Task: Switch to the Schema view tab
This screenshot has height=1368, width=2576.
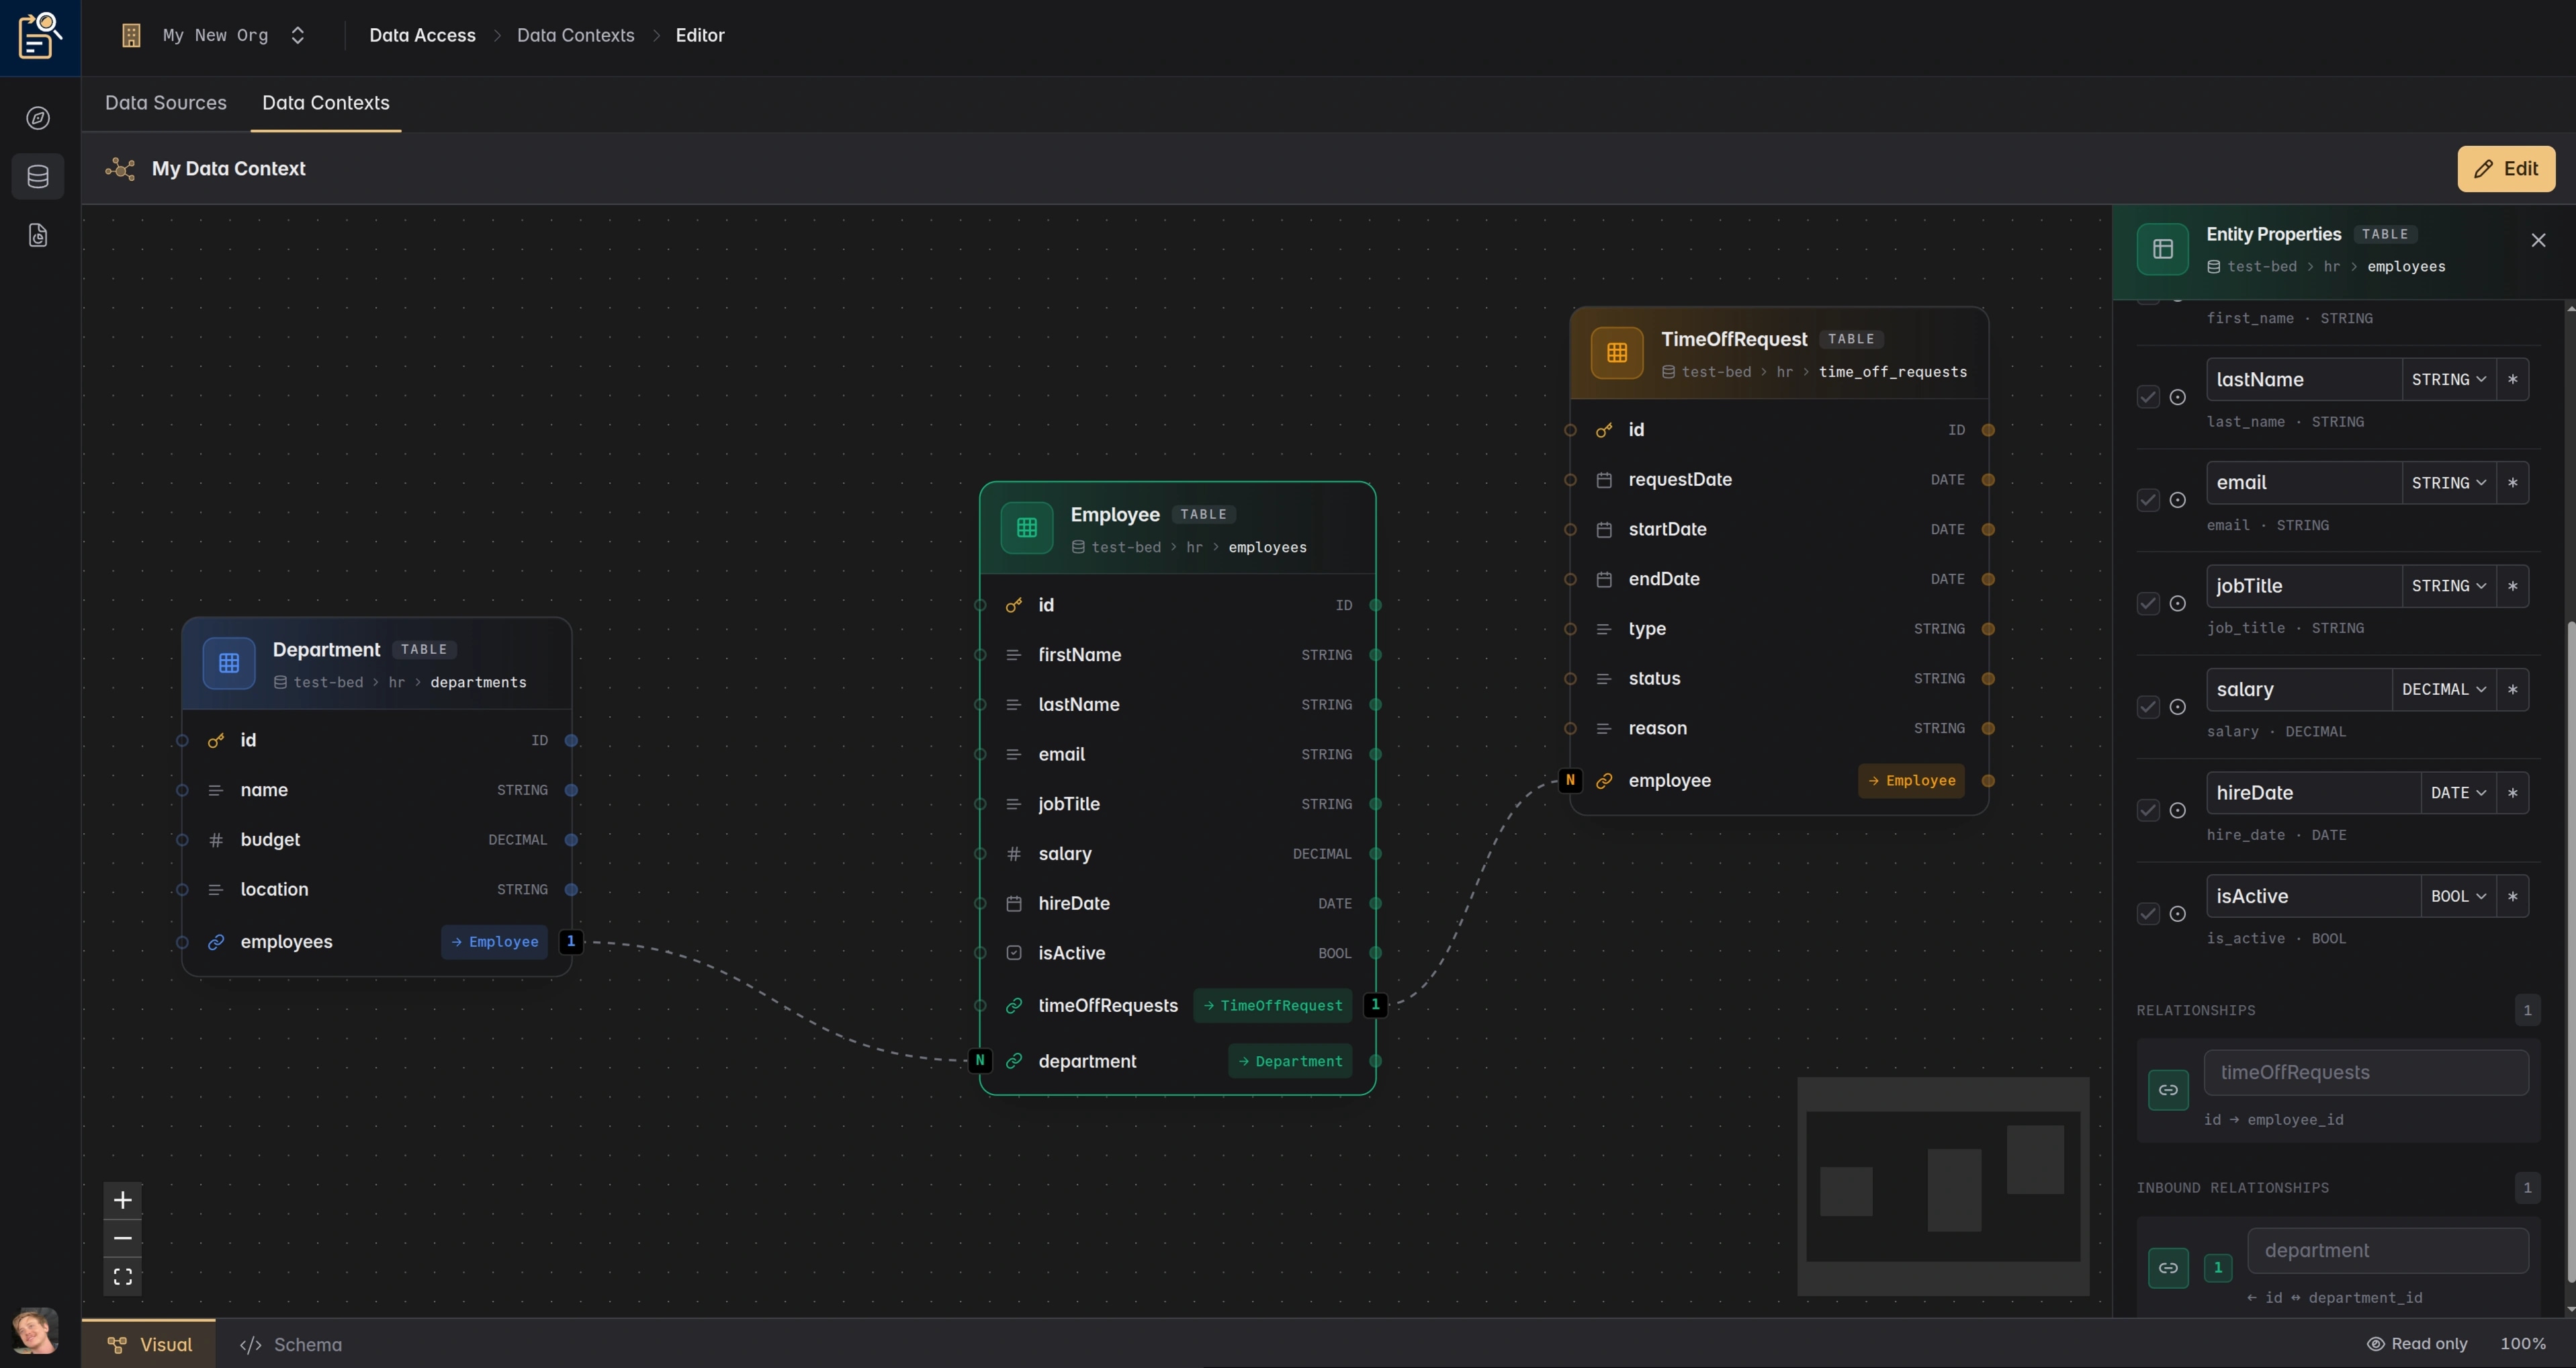Action: tap(291, 1345)
